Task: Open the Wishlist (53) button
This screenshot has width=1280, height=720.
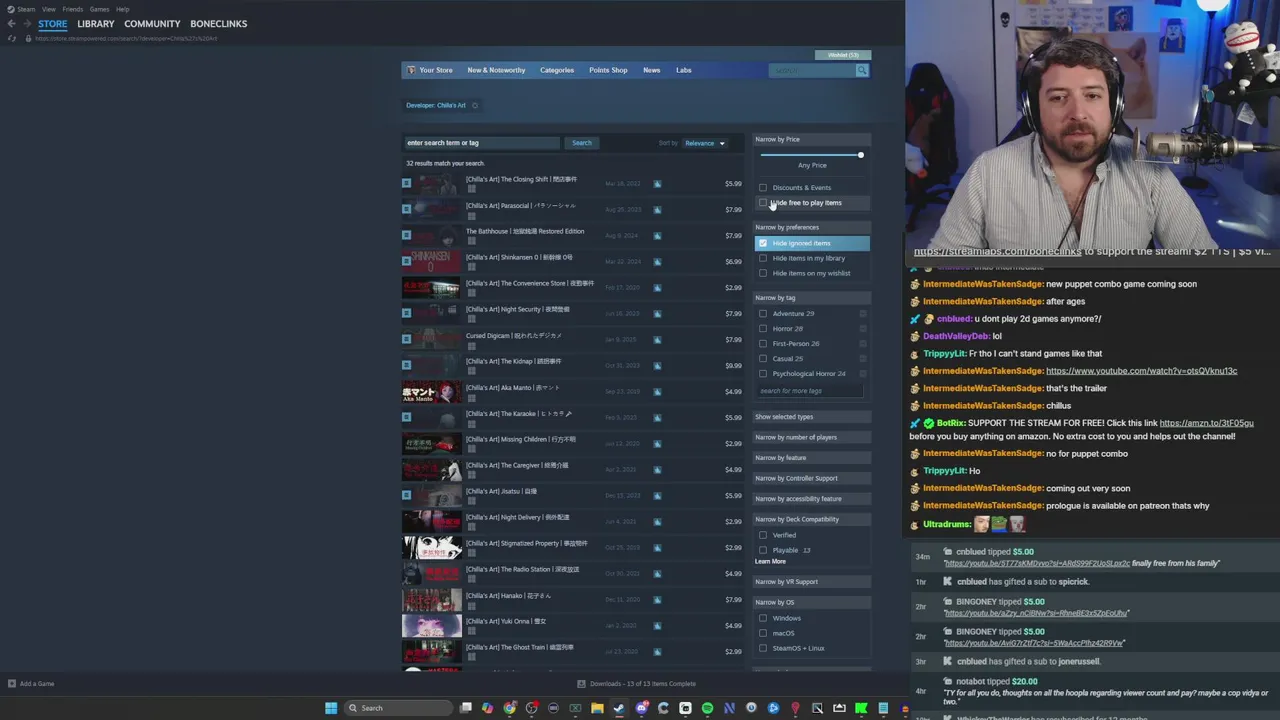Action: tap(843, 55)
